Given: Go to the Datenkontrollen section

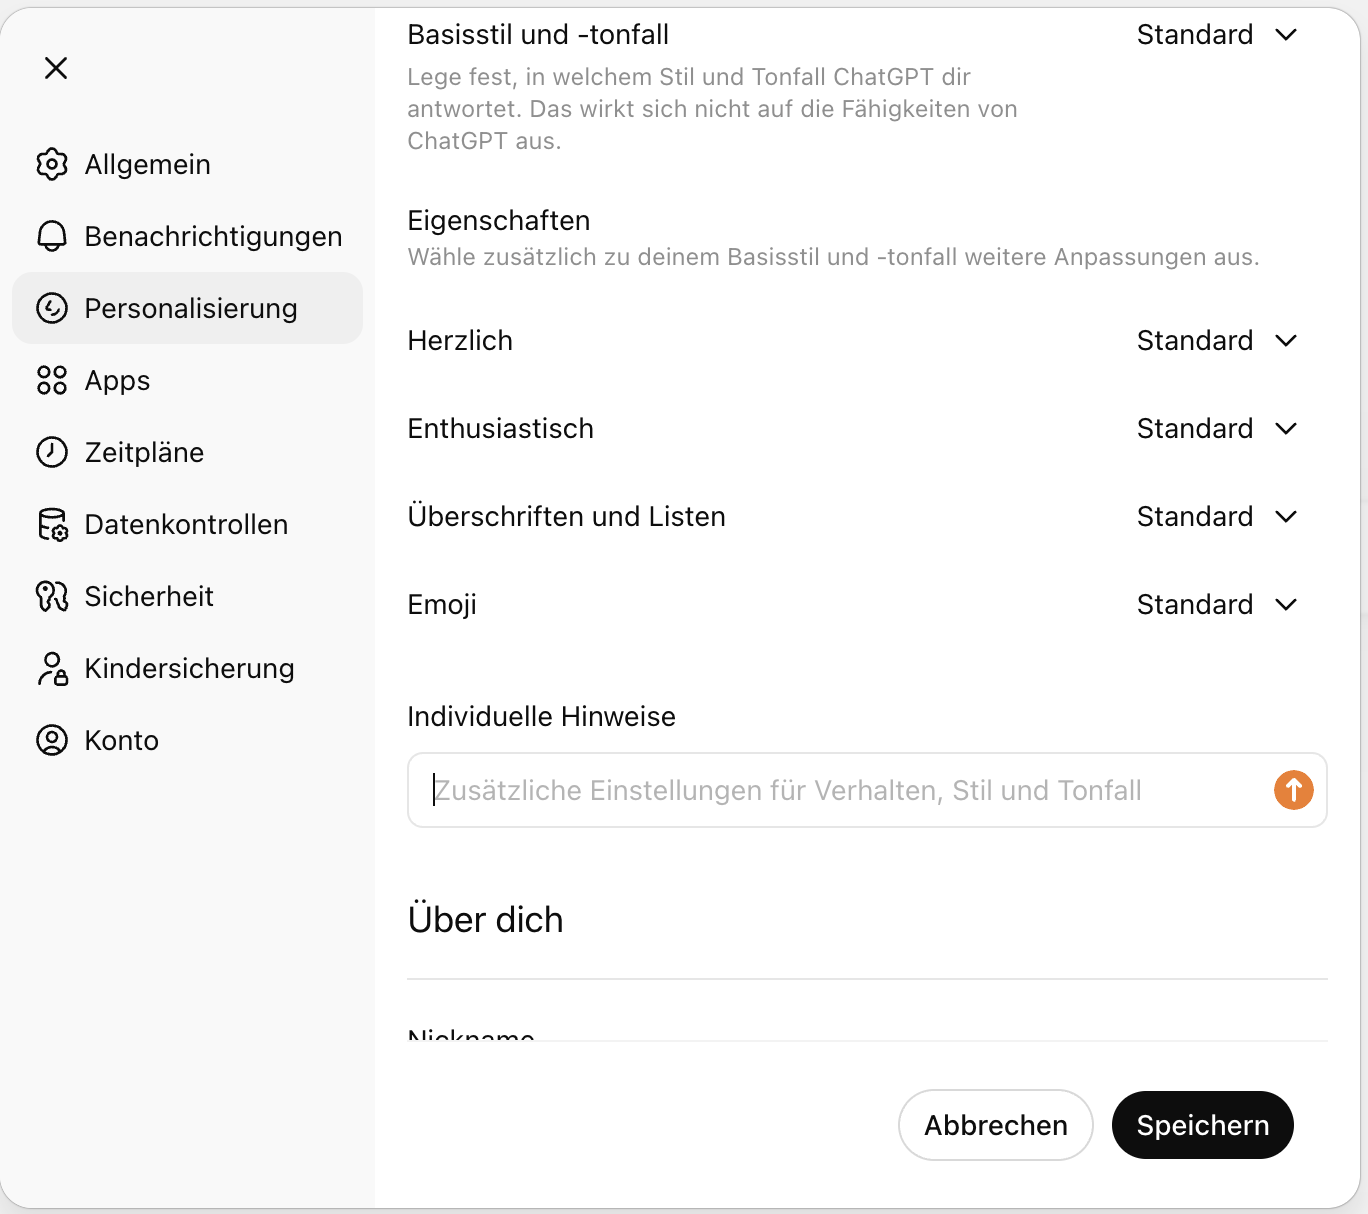Looking at the screenshot, I should (x=185, y=524).
